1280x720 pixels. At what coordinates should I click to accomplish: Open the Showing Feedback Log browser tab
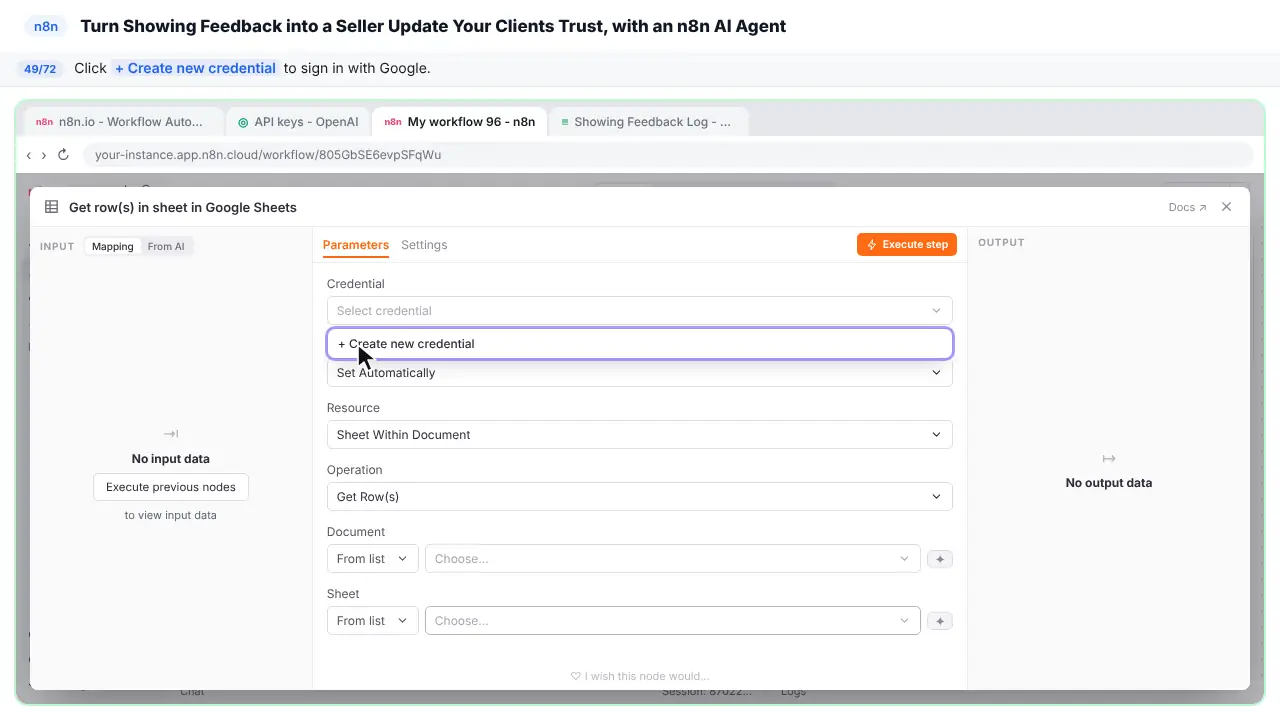(647, 122)
